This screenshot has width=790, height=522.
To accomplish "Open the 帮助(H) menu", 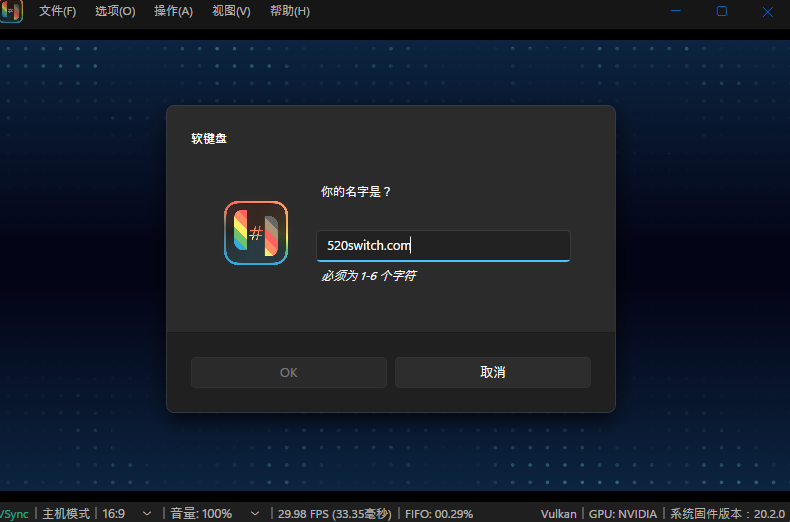I will 290,12.
